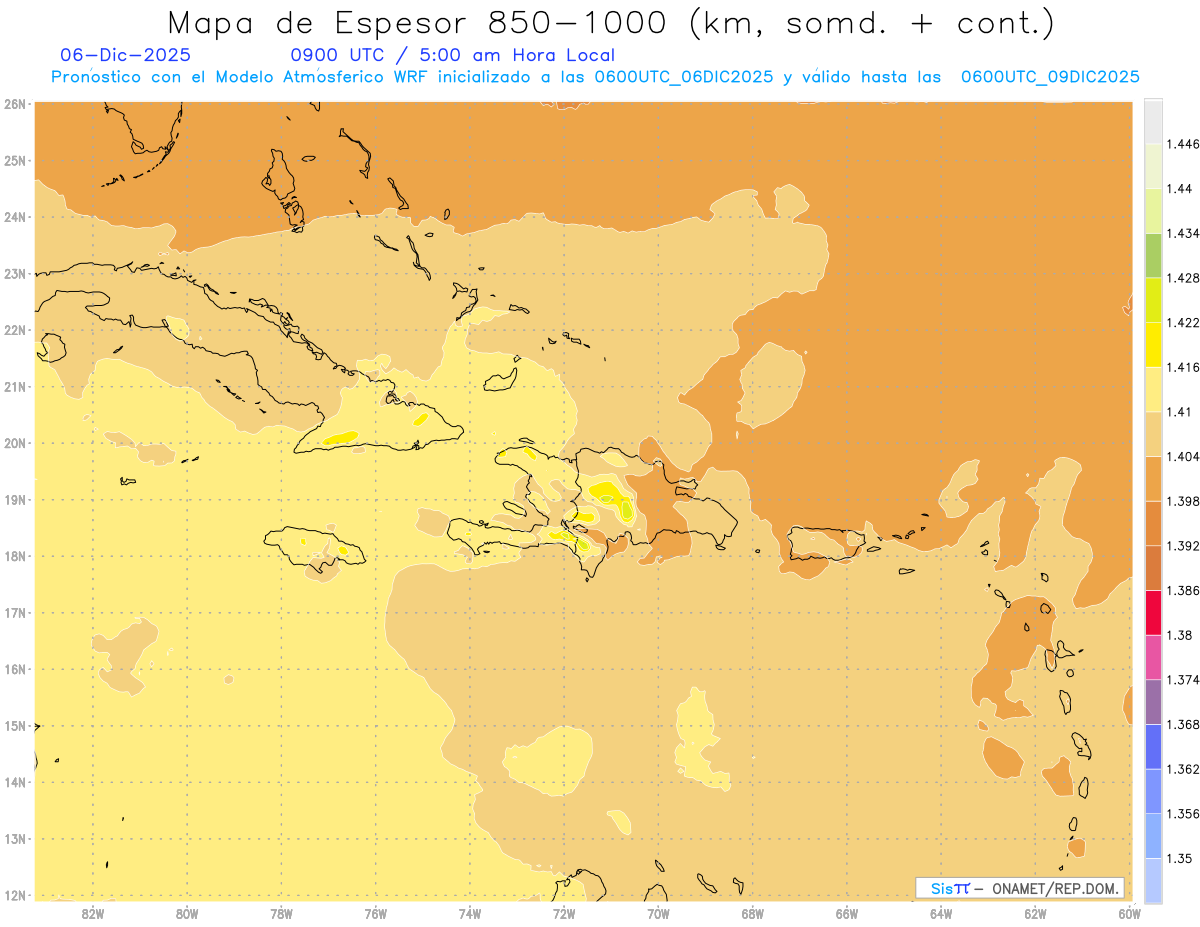This screenshot has height=927, width=1200.
Task: Select the tan legend swatch between 1.404 and 1.41
Action: pos(1154,434)
